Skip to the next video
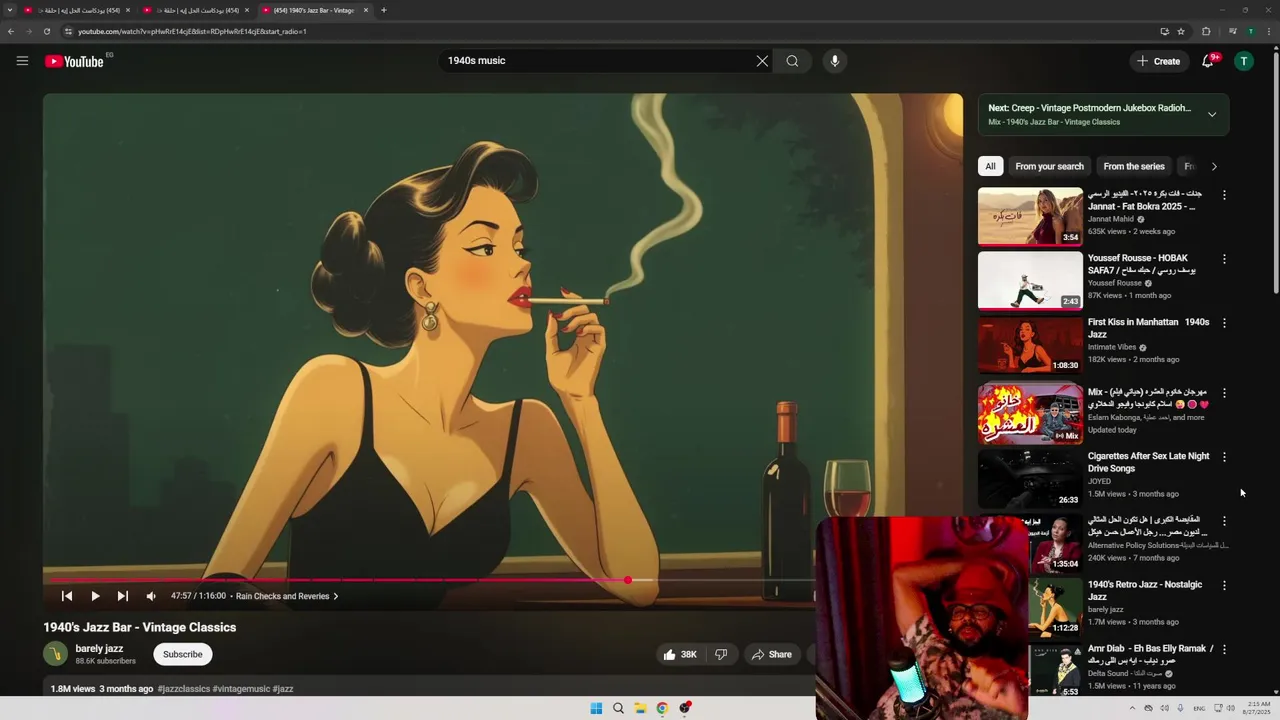This screenshot has width=1280, height=720. click(123, 596)
